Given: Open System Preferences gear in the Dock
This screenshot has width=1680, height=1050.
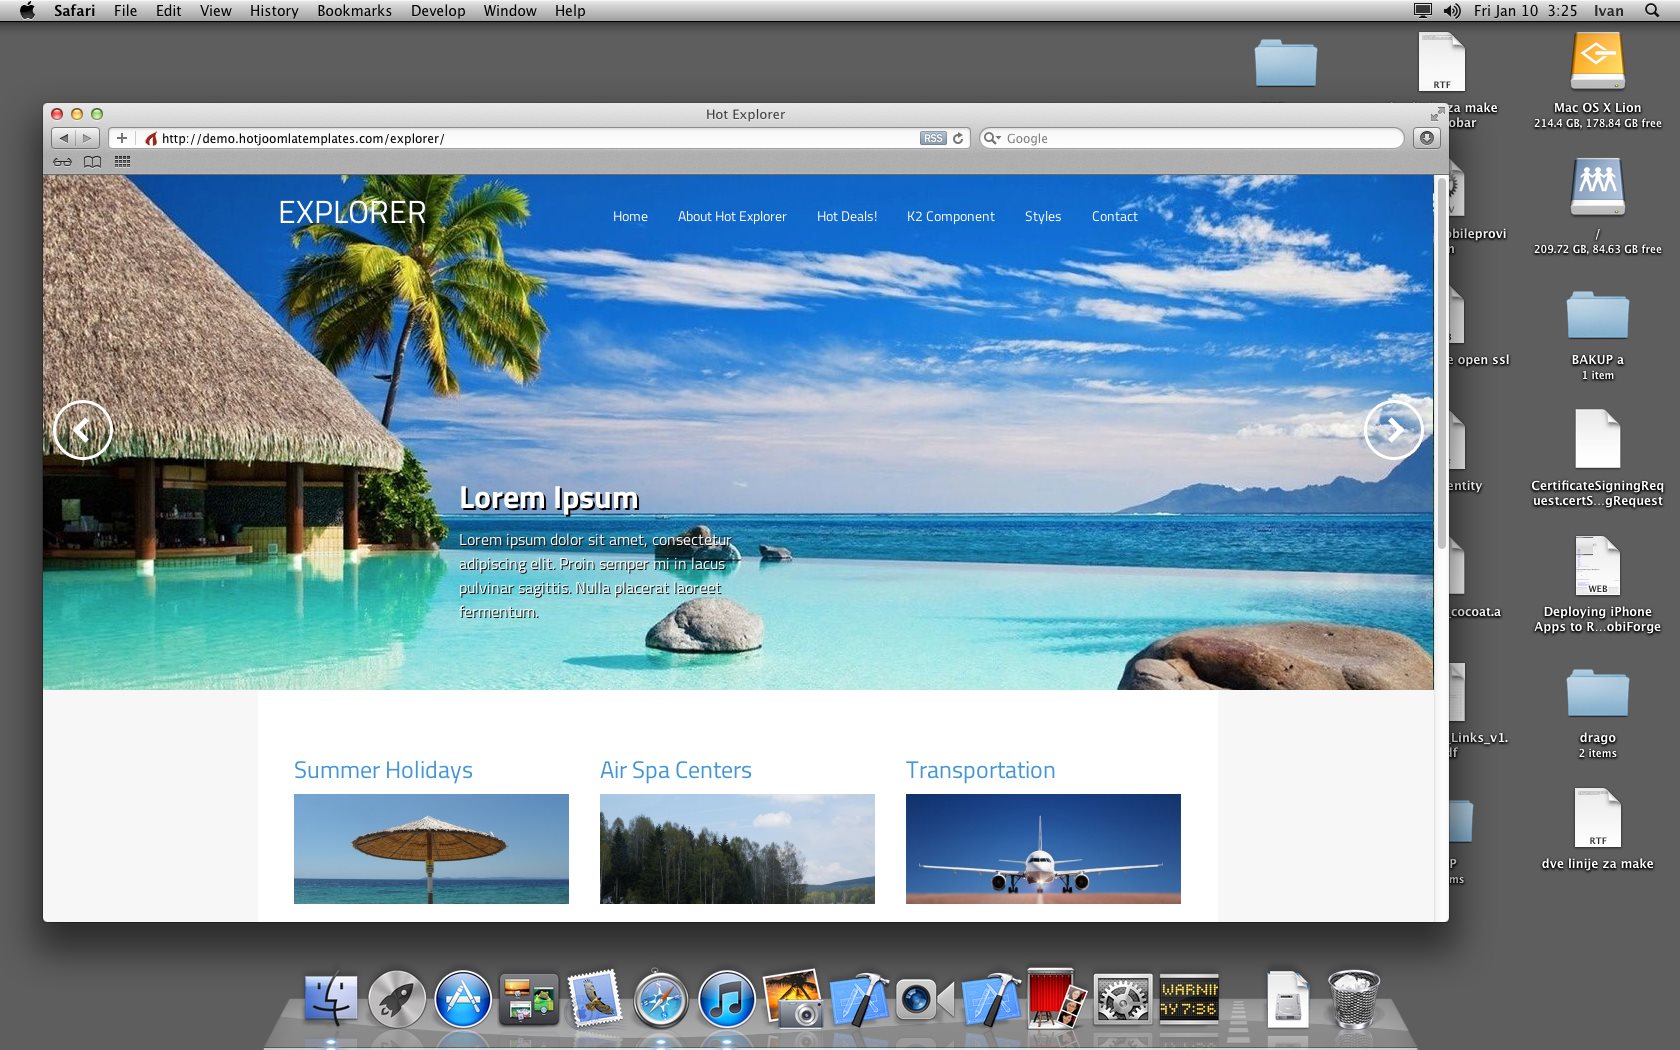Looking at the screenshot, I should 1122,998.
